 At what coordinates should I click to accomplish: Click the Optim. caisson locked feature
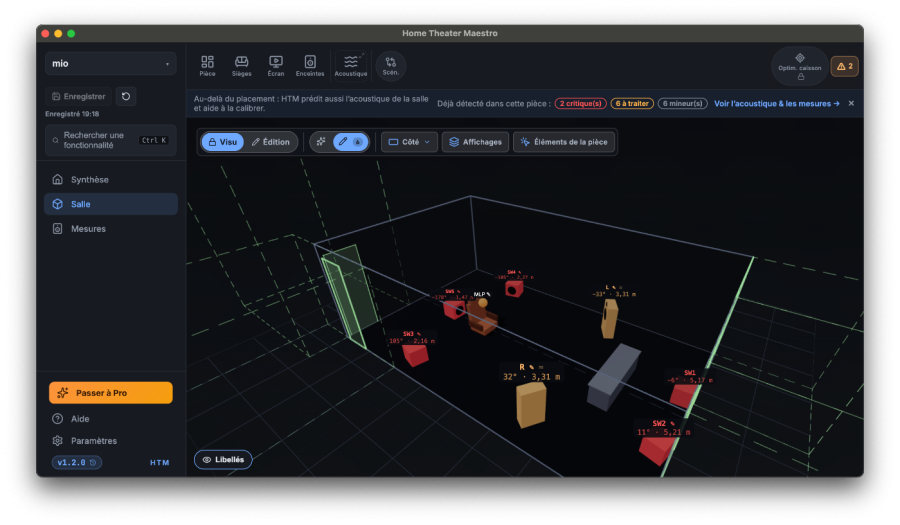(x=800, y=67)
